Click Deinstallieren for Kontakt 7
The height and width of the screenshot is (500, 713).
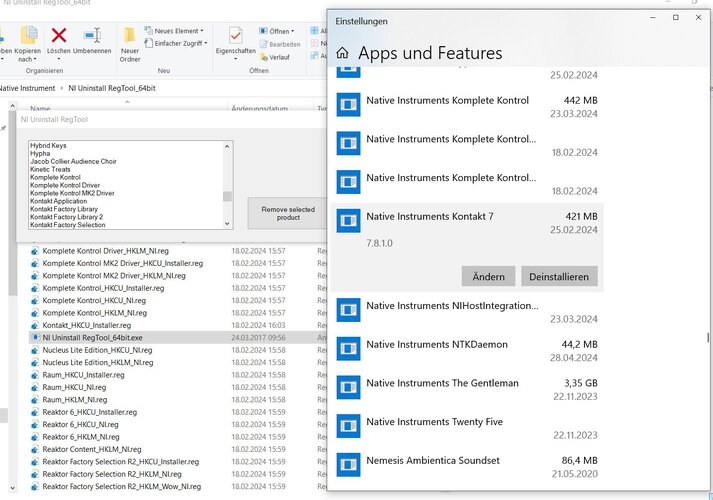tap(559, 276)
